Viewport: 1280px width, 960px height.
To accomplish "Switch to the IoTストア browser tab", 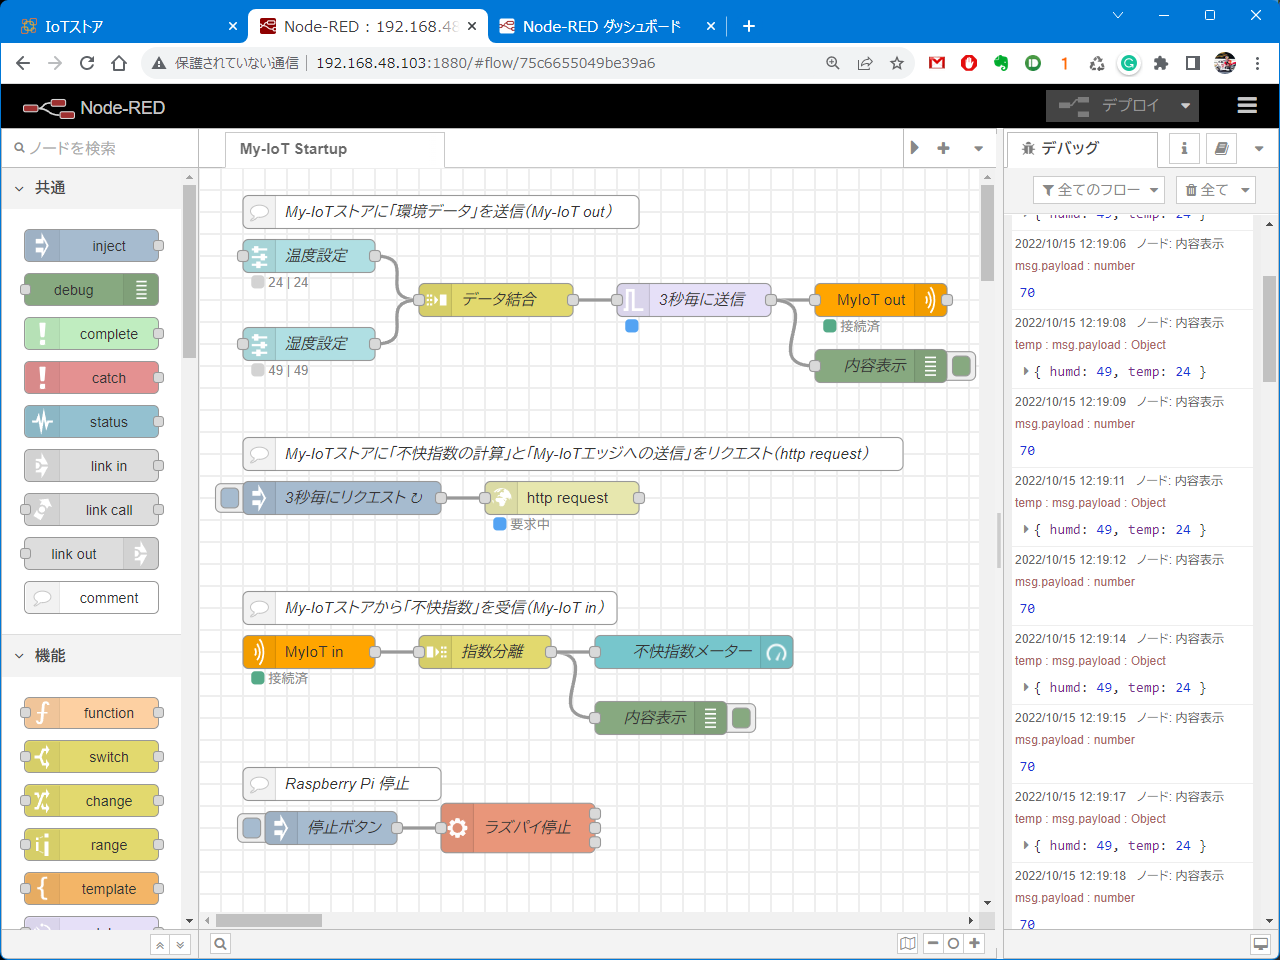I will (128, 26).
